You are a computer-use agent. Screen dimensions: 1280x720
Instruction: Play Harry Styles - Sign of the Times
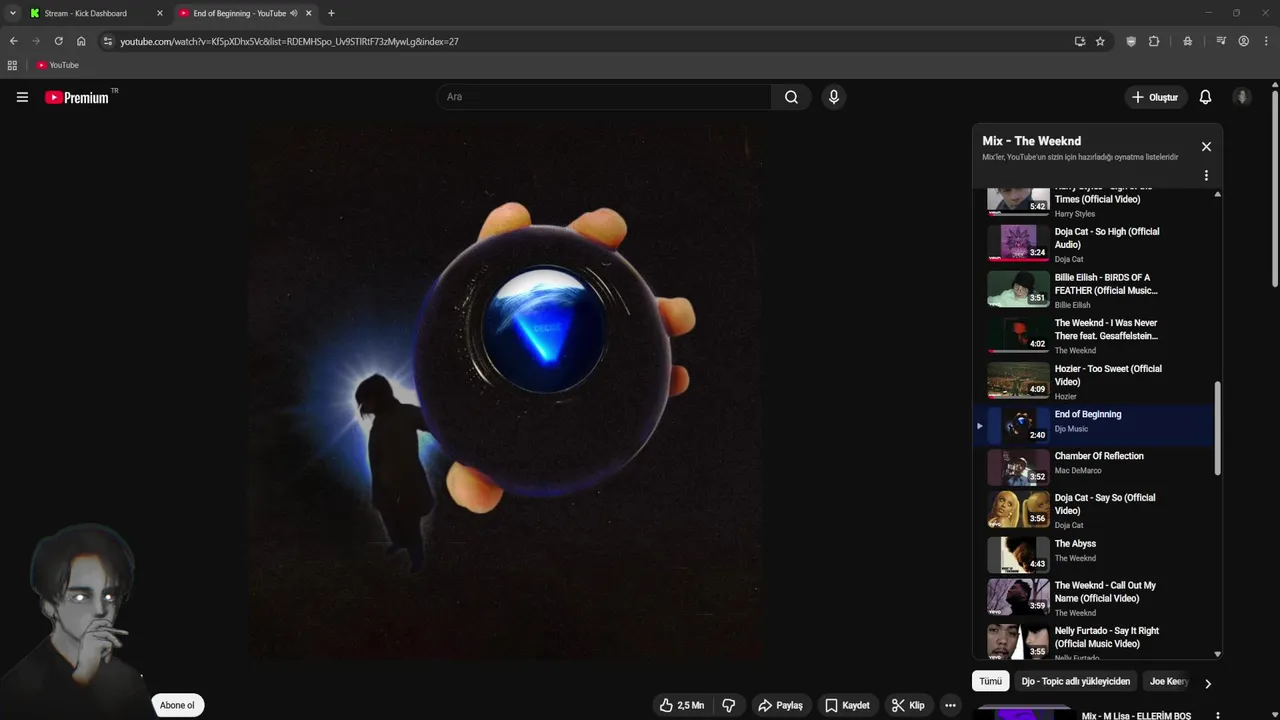pos(1095,202)
